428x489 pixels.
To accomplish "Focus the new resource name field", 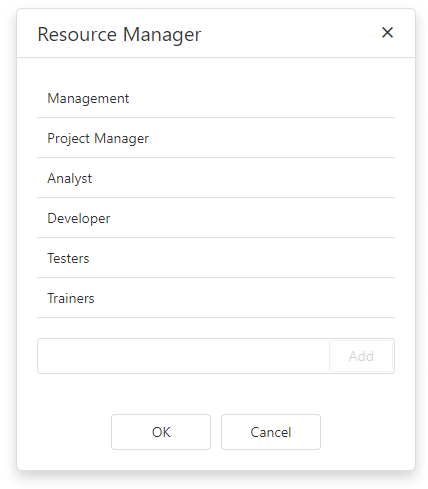I will 183,356.
